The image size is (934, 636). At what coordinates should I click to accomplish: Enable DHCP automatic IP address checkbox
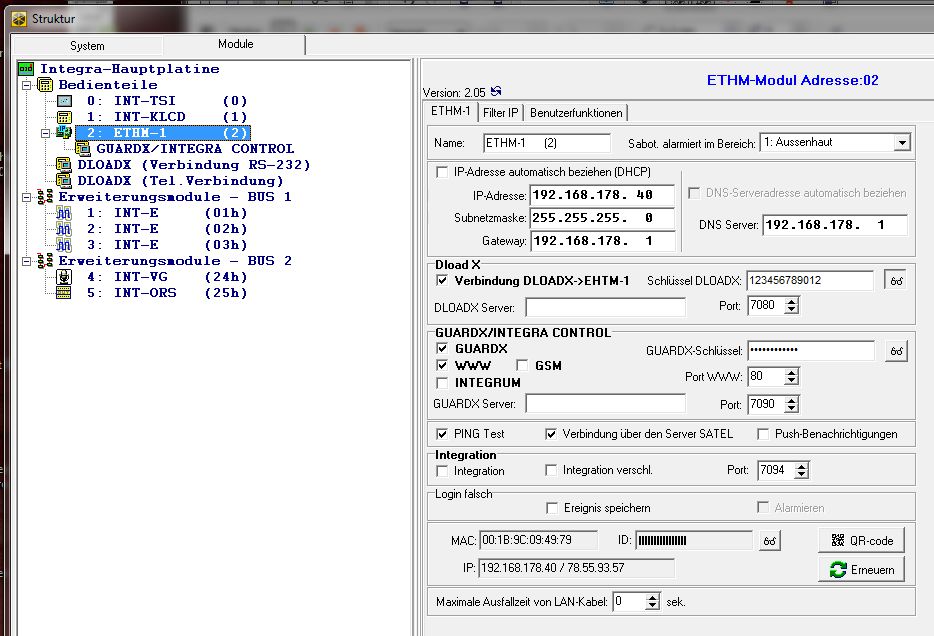coord(442,172)
